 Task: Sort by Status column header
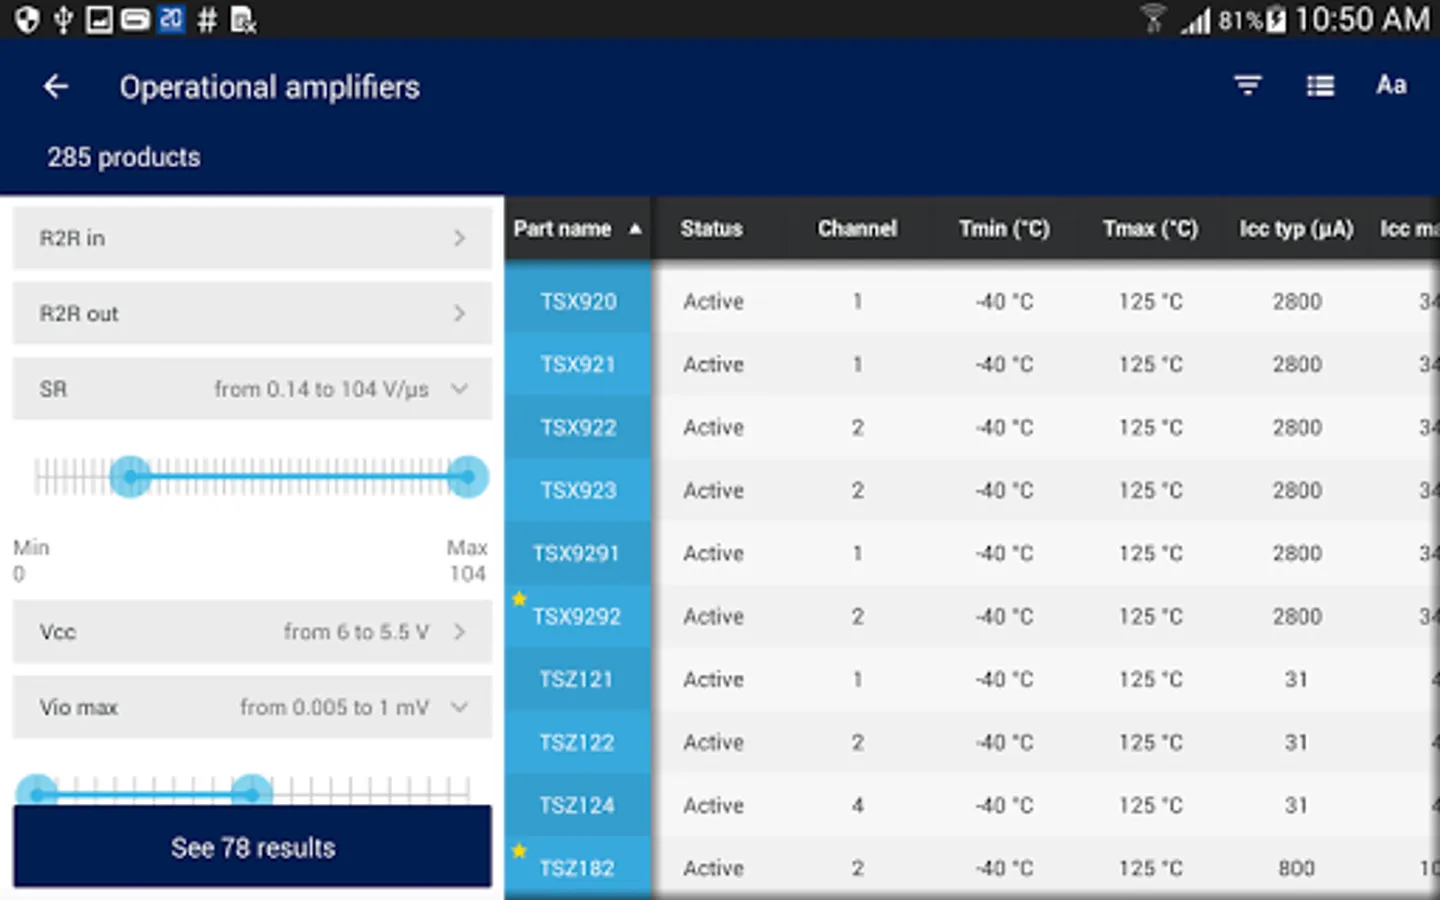tap(711, 229)
